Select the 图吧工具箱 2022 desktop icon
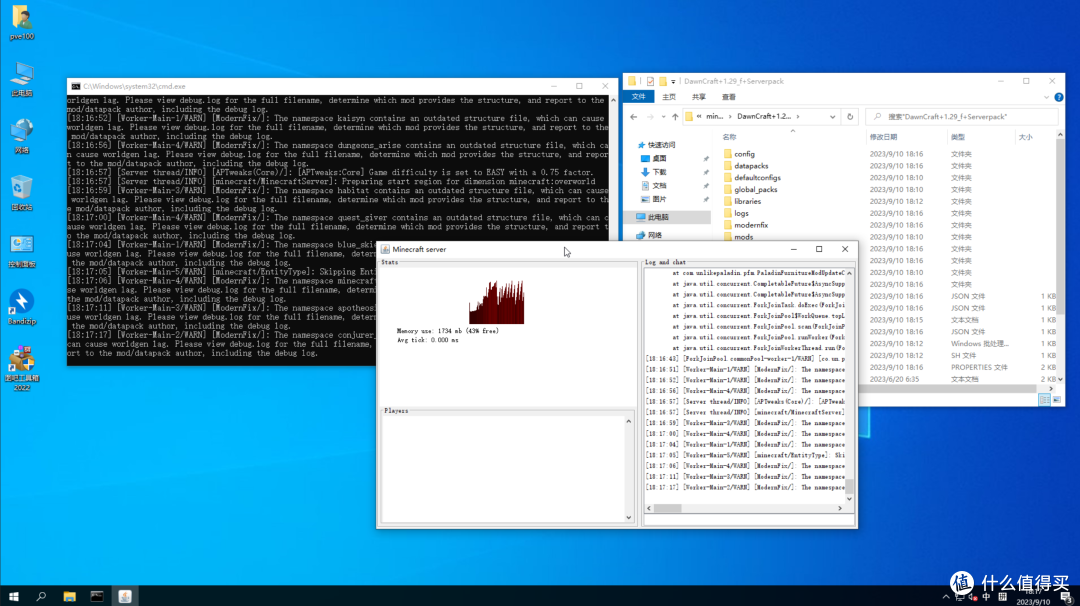 [x=22, y=368]
